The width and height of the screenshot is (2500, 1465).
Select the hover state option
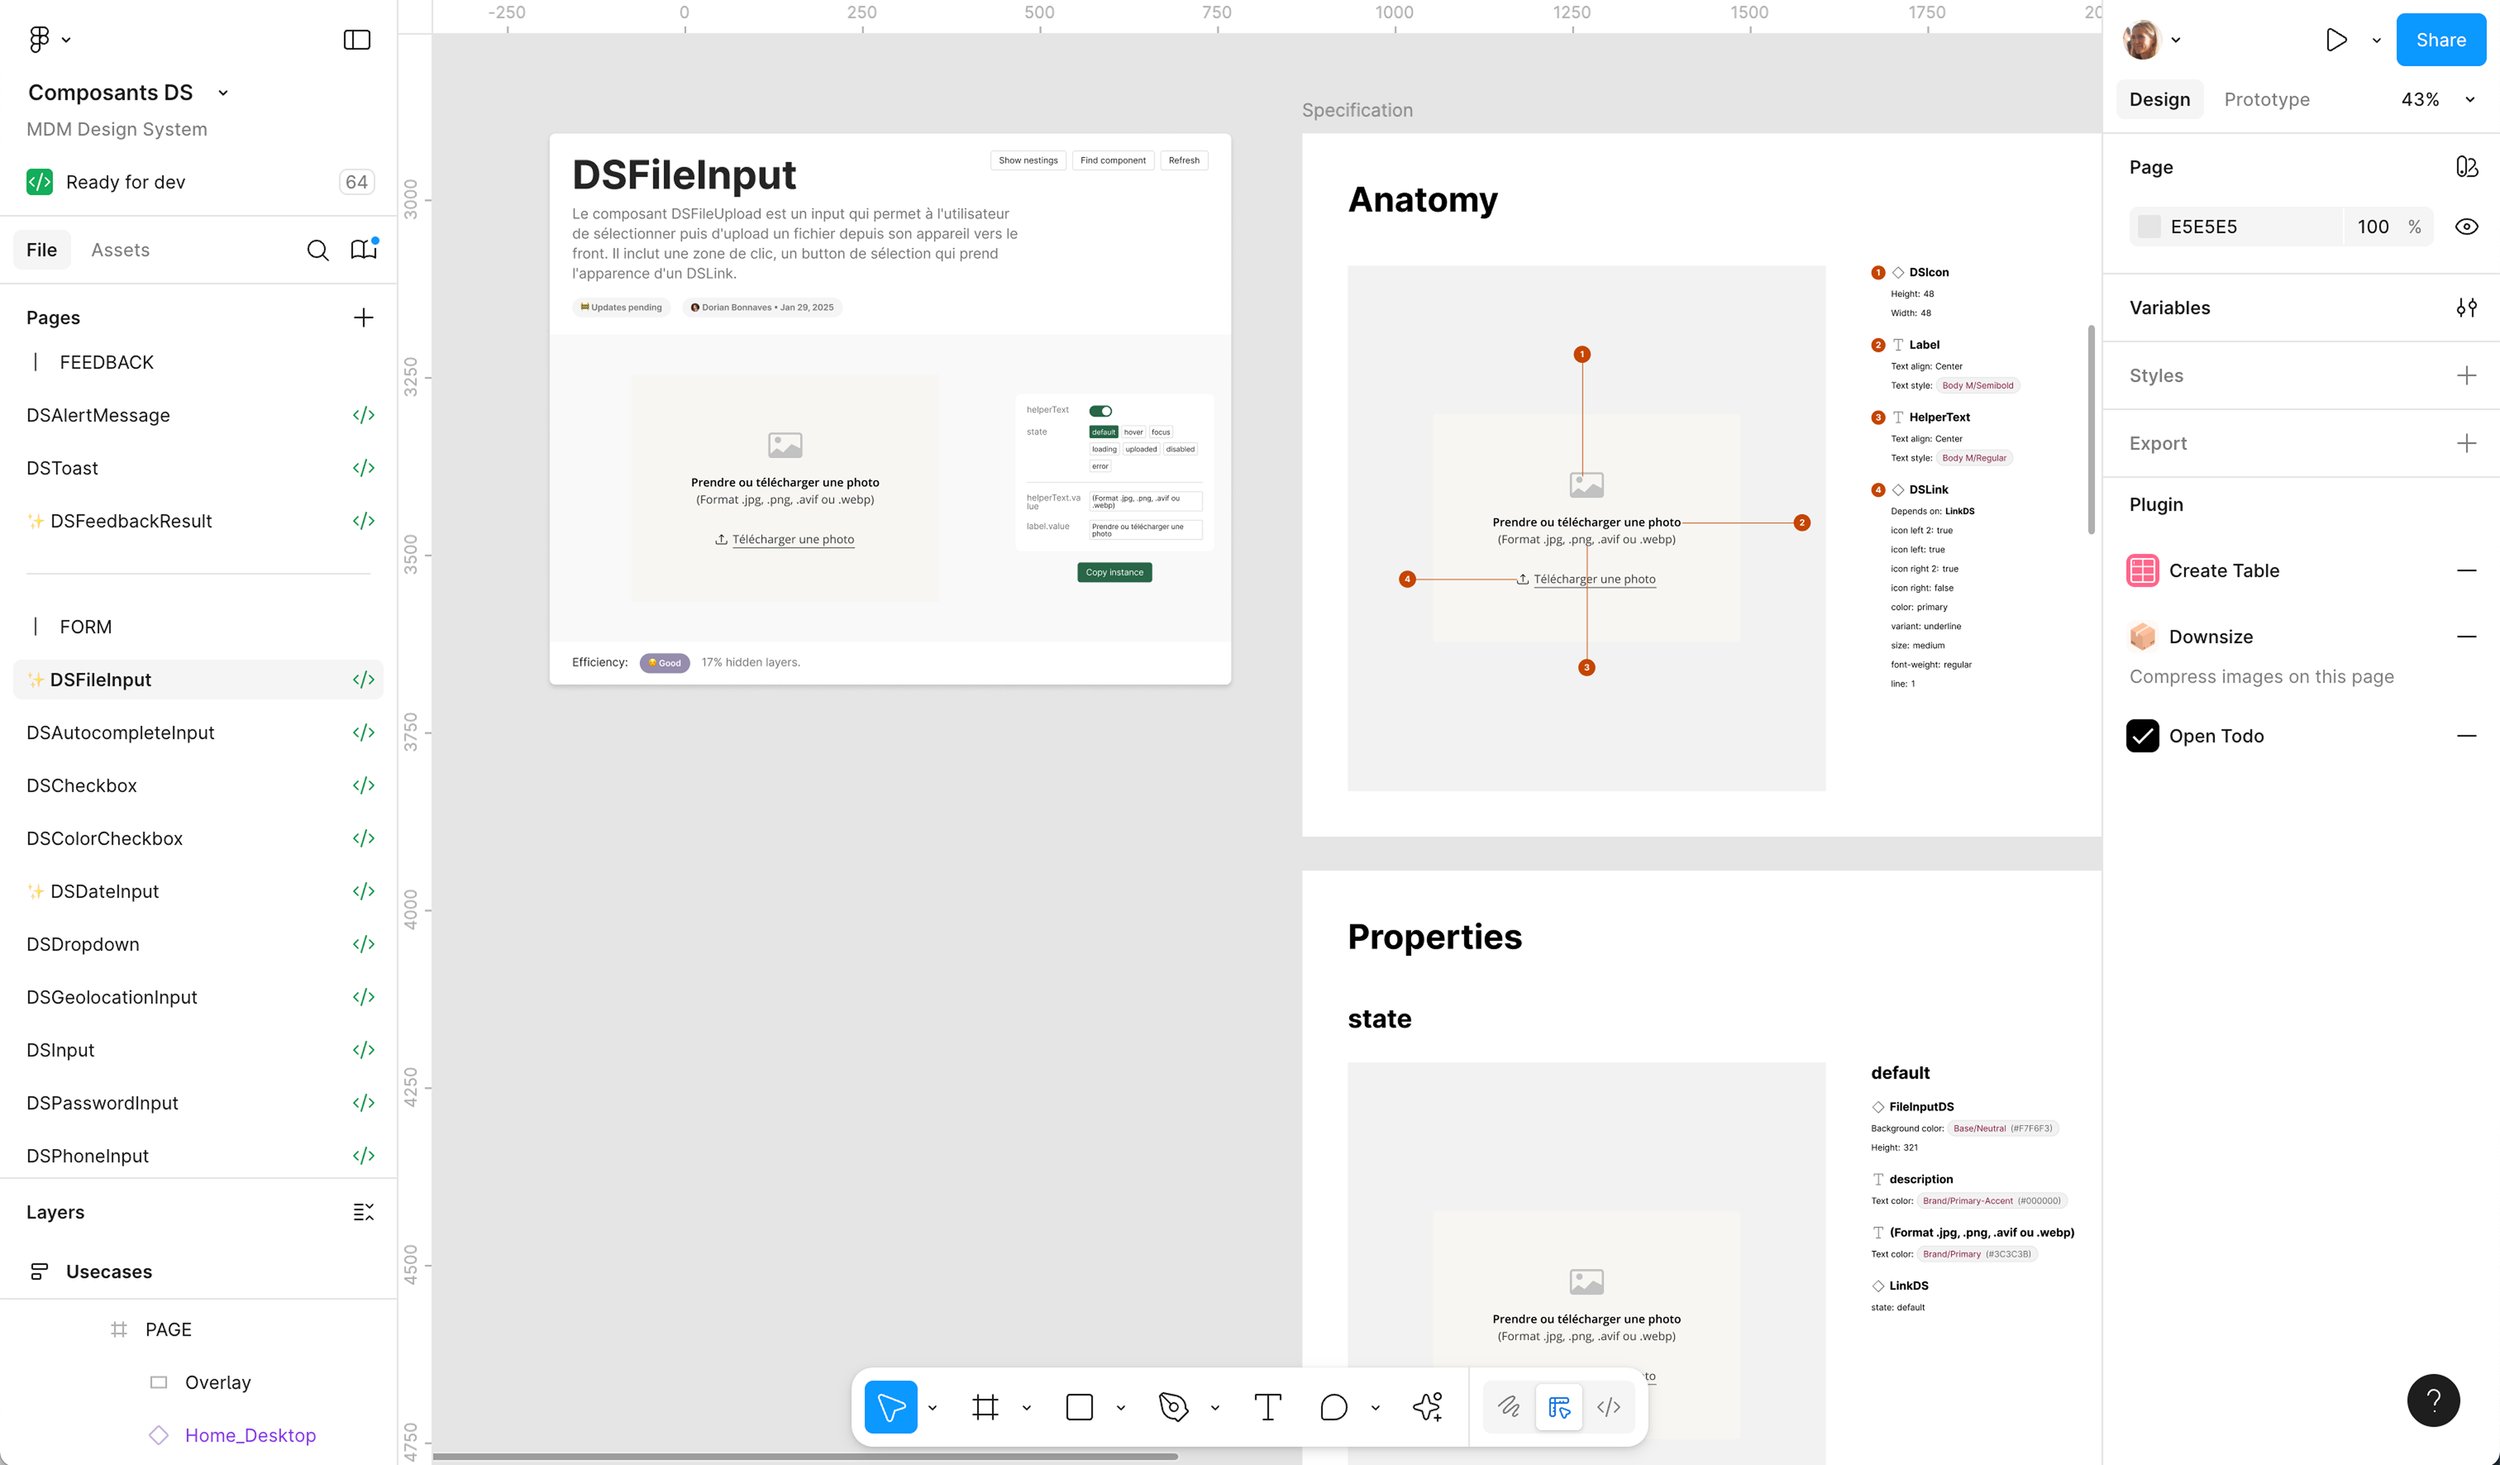click(1133, 433)
